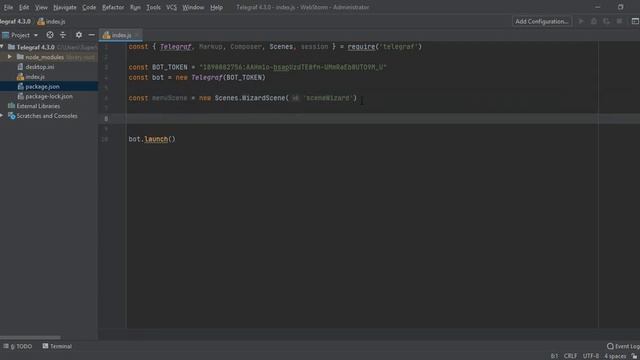Click the require('telegraf') call
The image size is (640, 360).
[384, 47]
